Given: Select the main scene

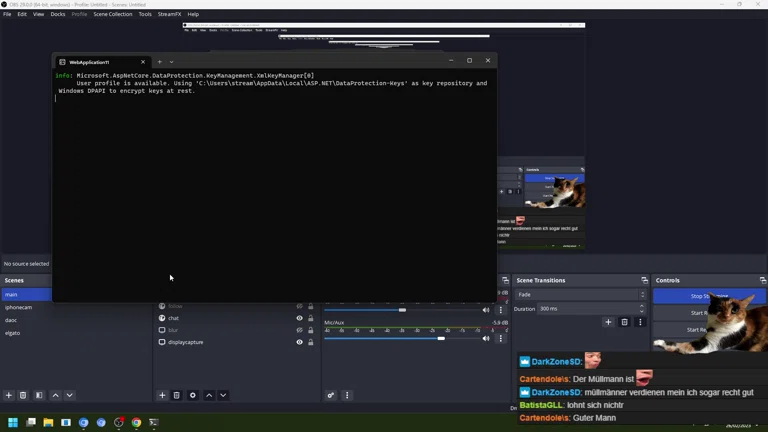Looking at the screenshot, I should (x=26, y=294).
